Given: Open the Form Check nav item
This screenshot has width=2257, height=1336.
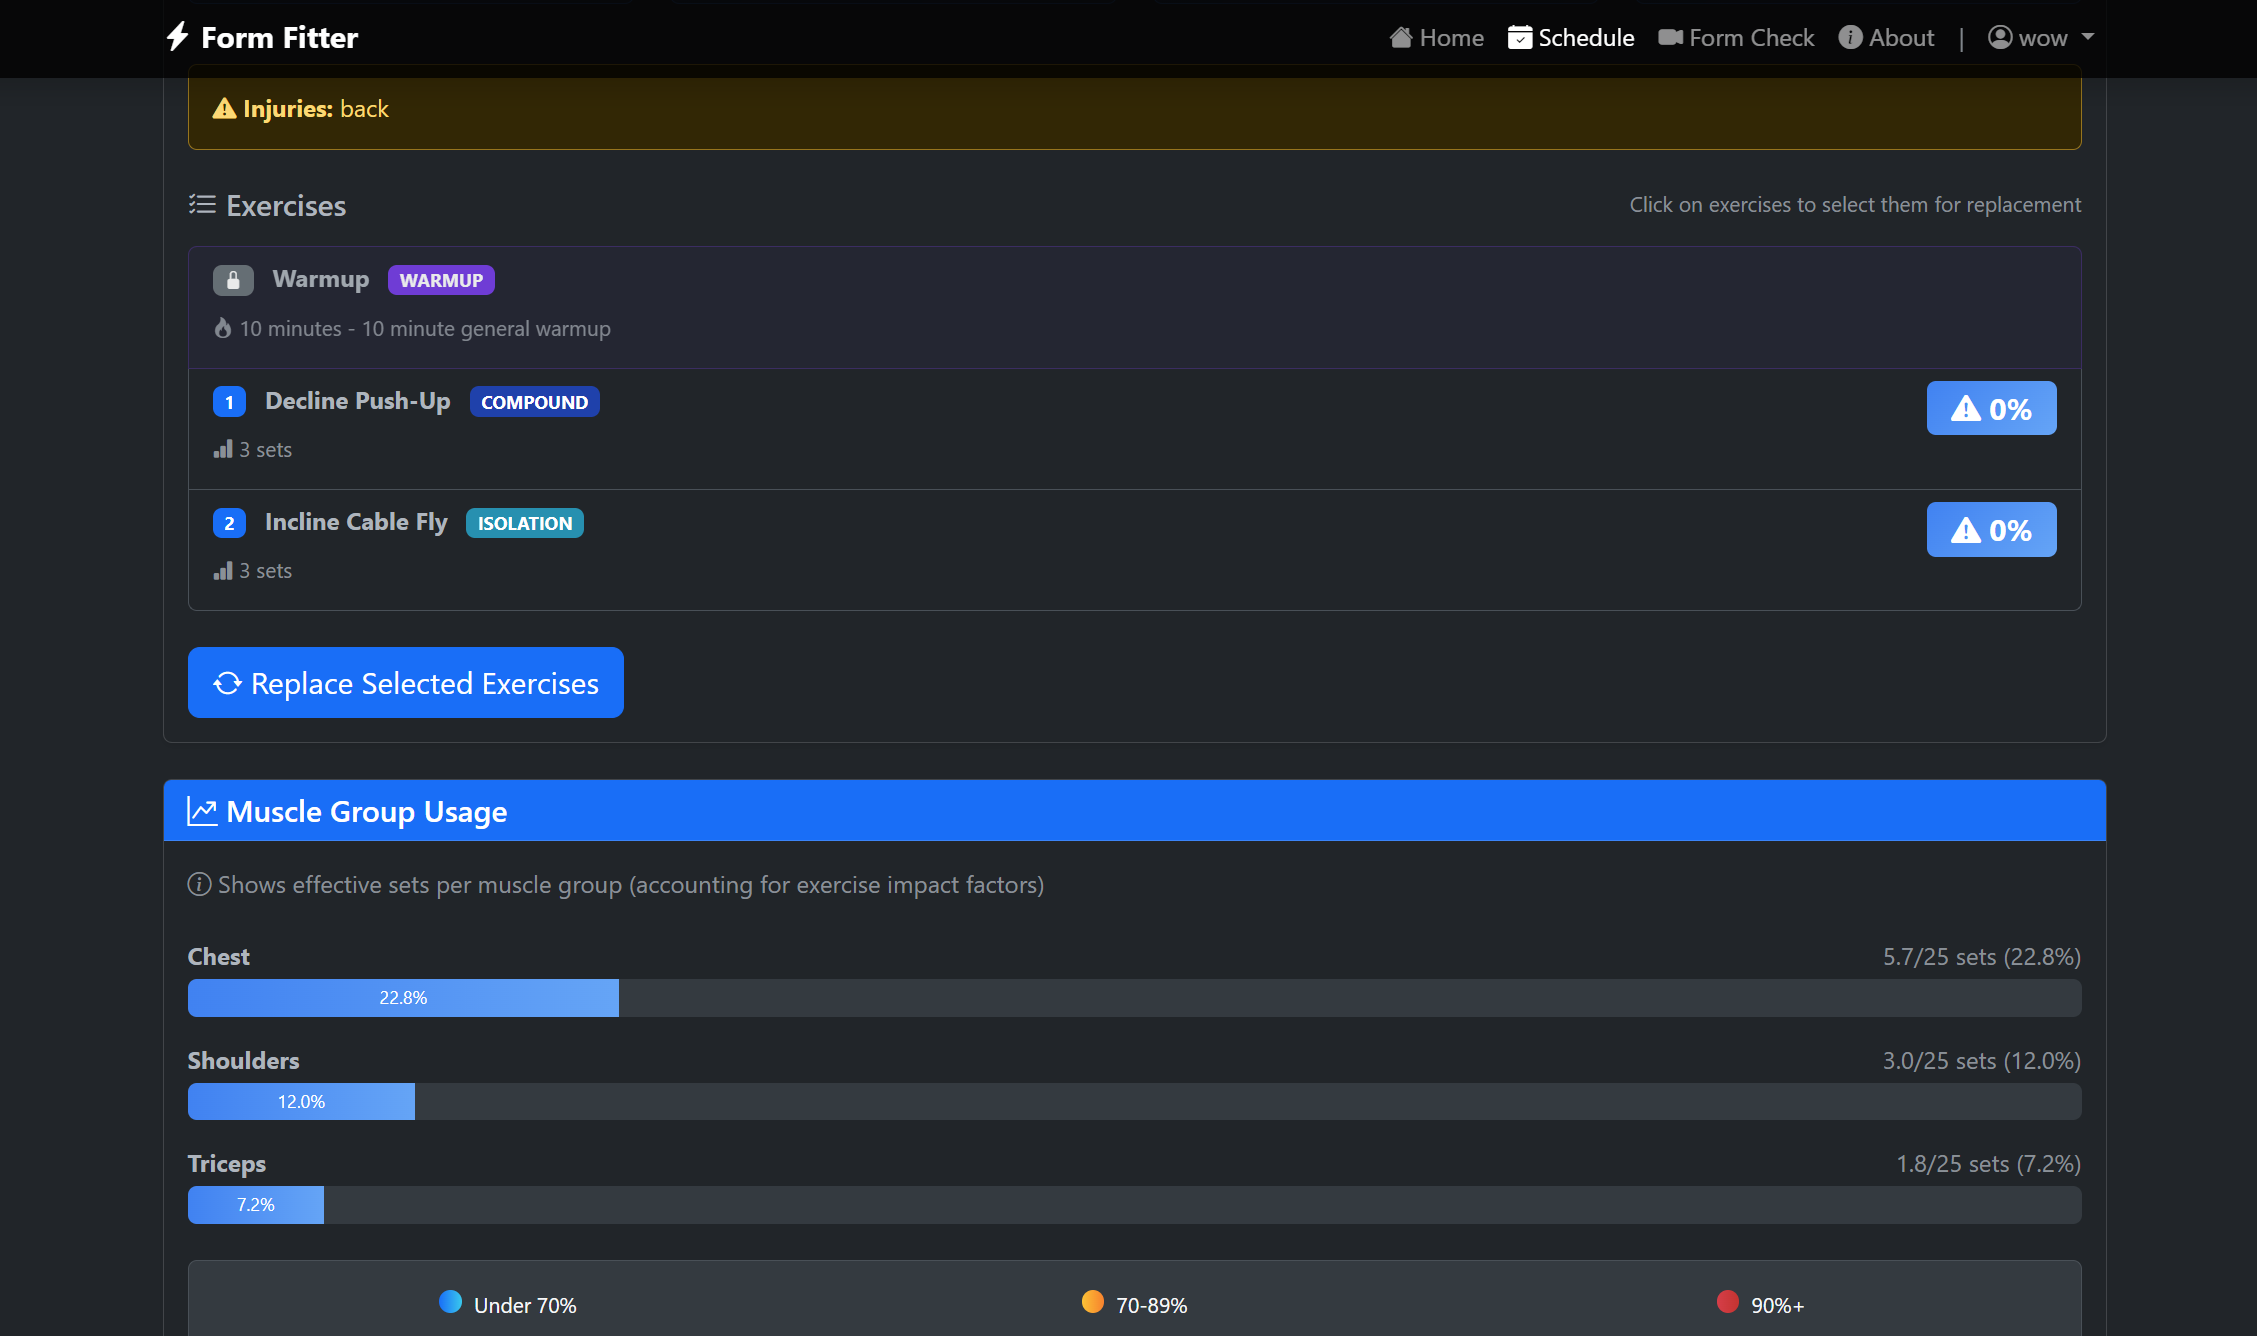Looking at the screenshot, I should 1751,37.
